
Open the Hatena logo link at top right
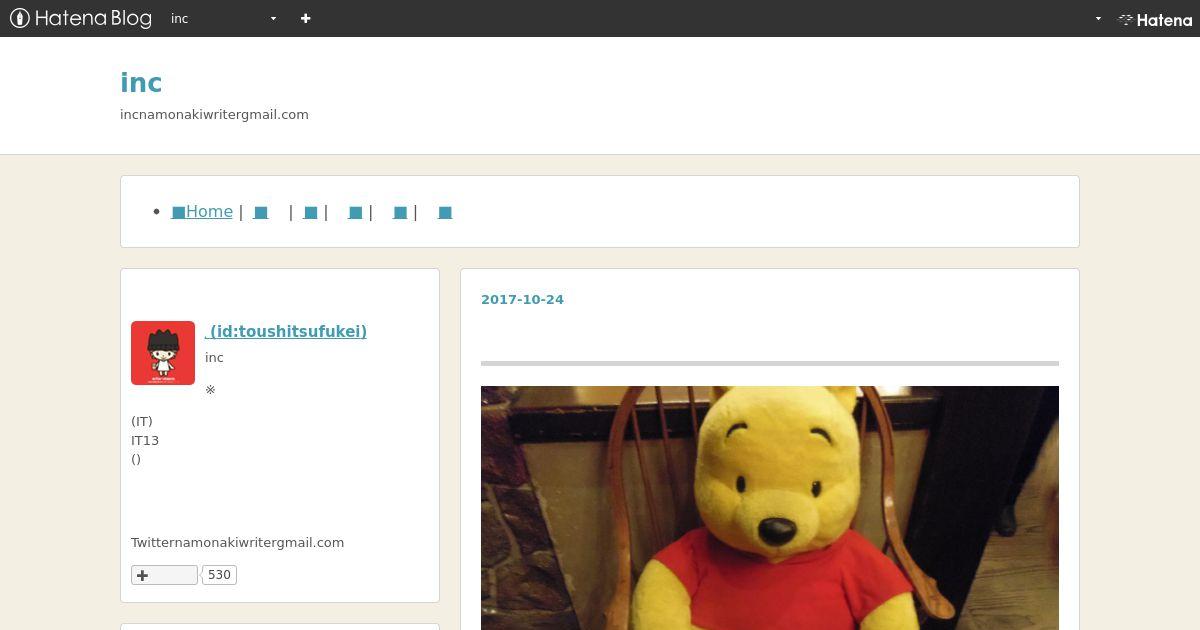point(1155,19)
